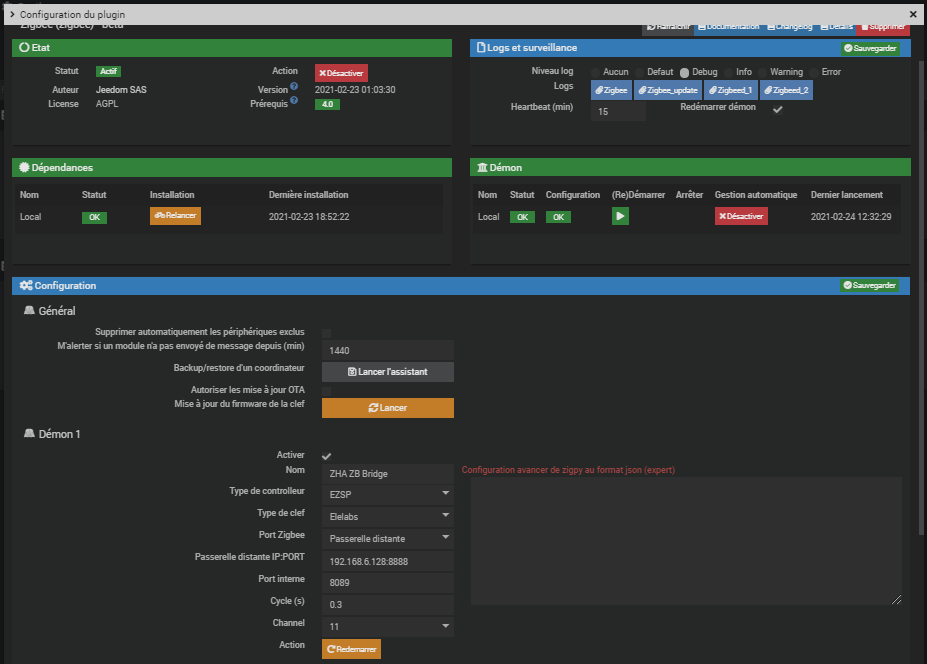Open the Type de controlleur dropdown

tap(388, 493)
